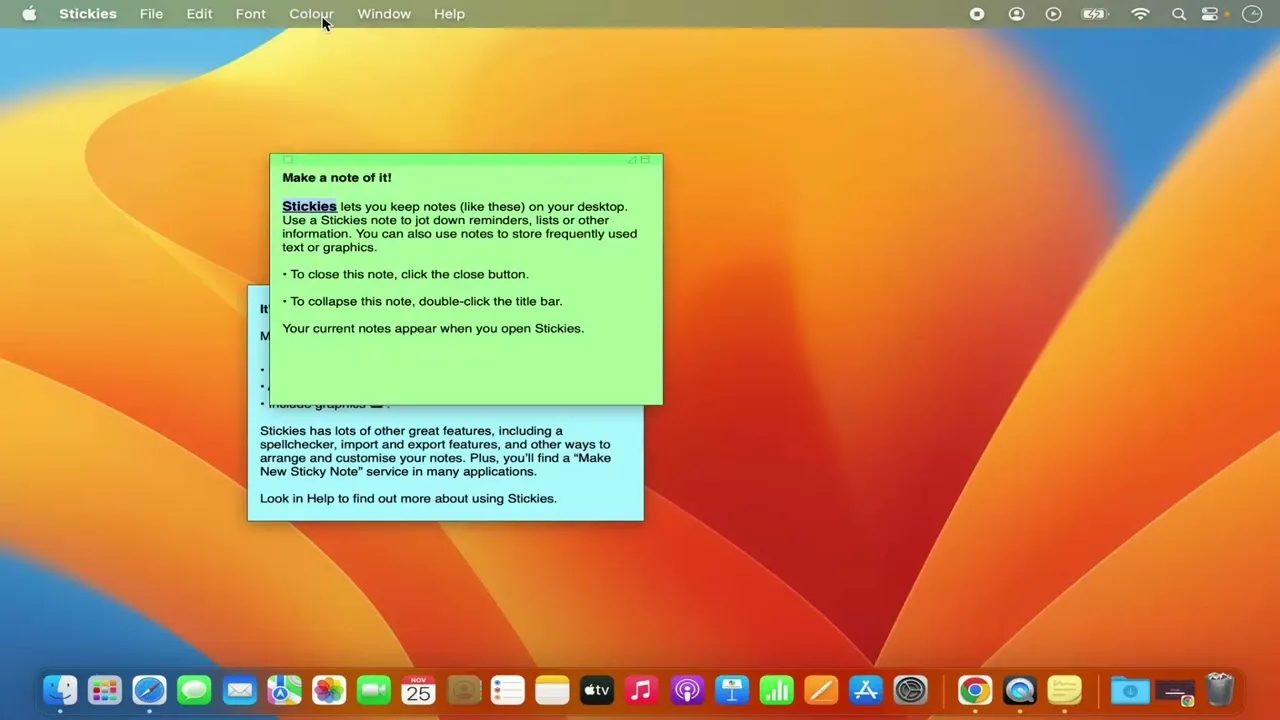This screenshot has width=1280, height=720.
Task: Open Control Centre
Action: [x=1210, y=14]
